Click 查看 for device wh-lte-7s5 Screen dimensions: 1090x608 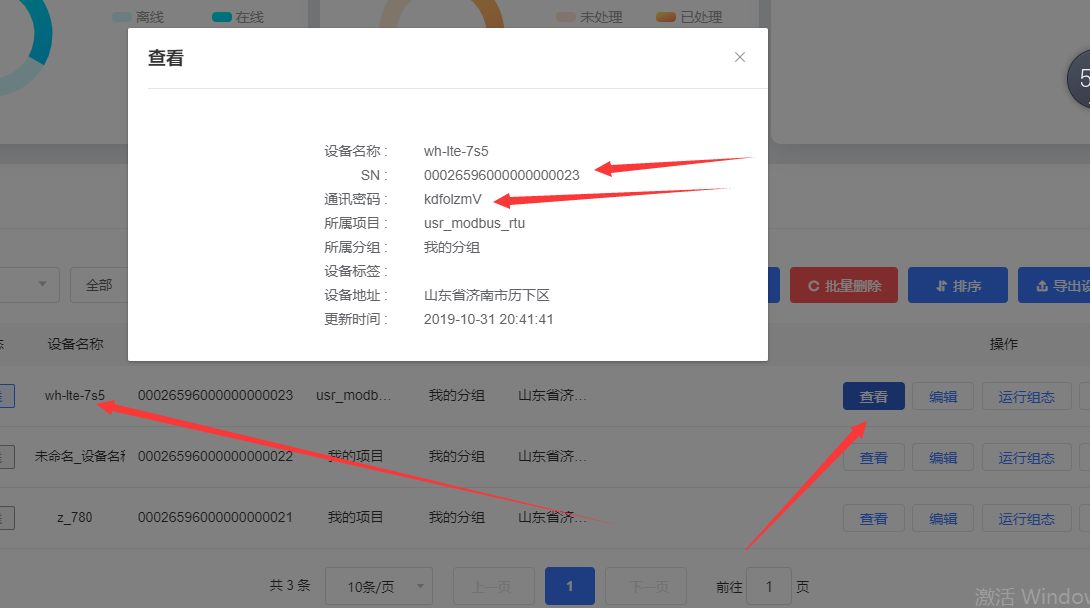coord(873,397)
